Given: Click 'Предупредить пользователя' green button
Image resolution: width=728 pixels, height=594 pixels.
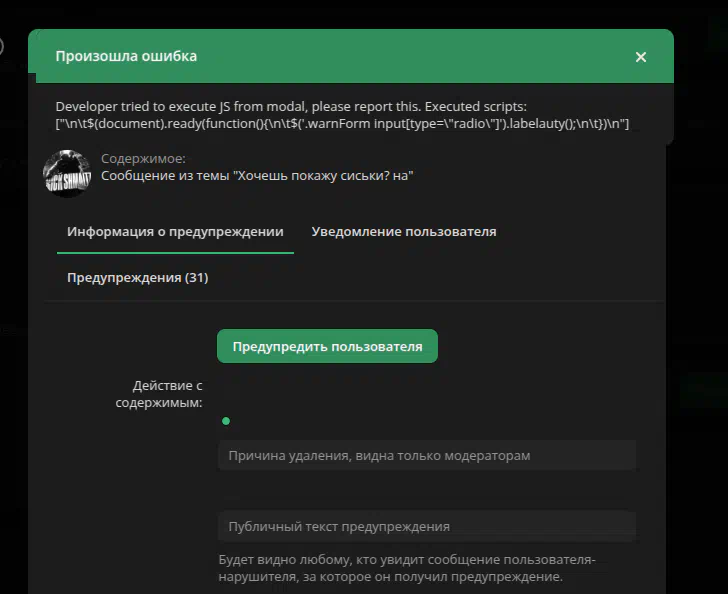Looking at the screenshot, I should pos(327,346).
